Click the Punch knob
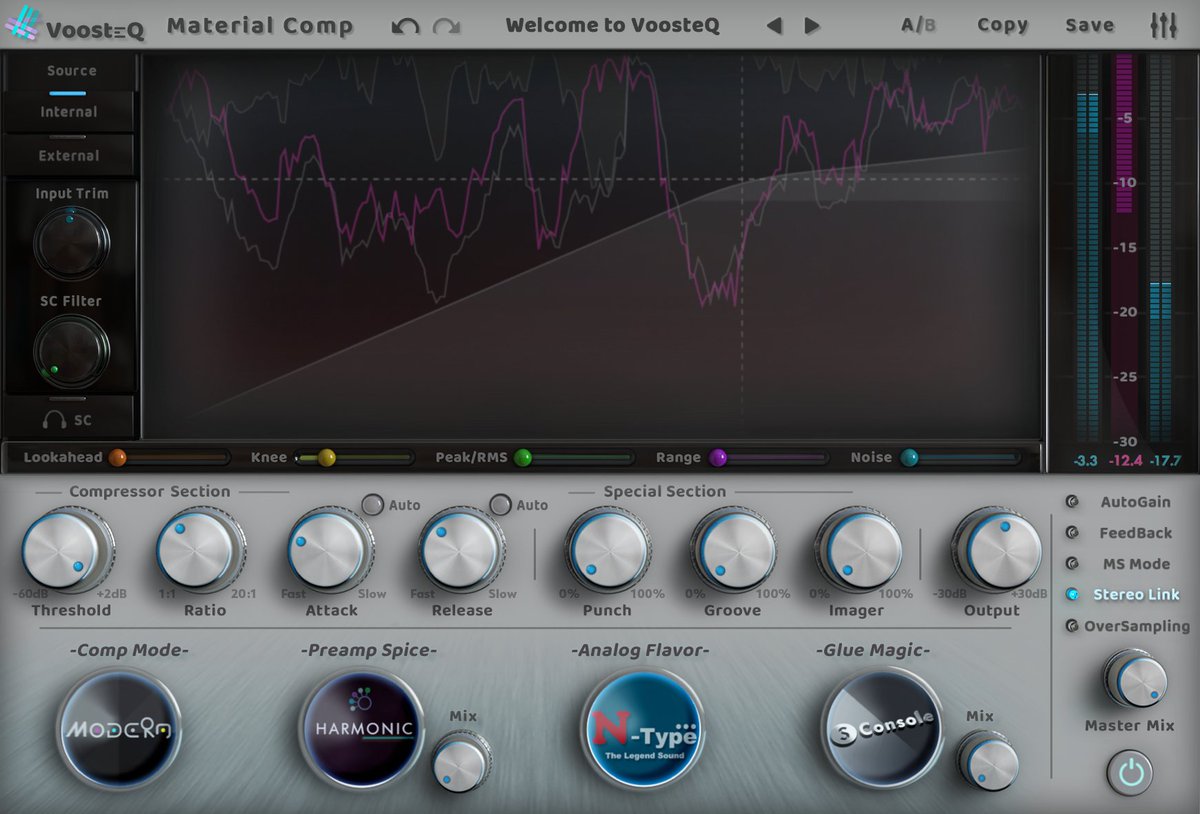This screenshot has height=814, width=1200. click(x=607, y=551)
